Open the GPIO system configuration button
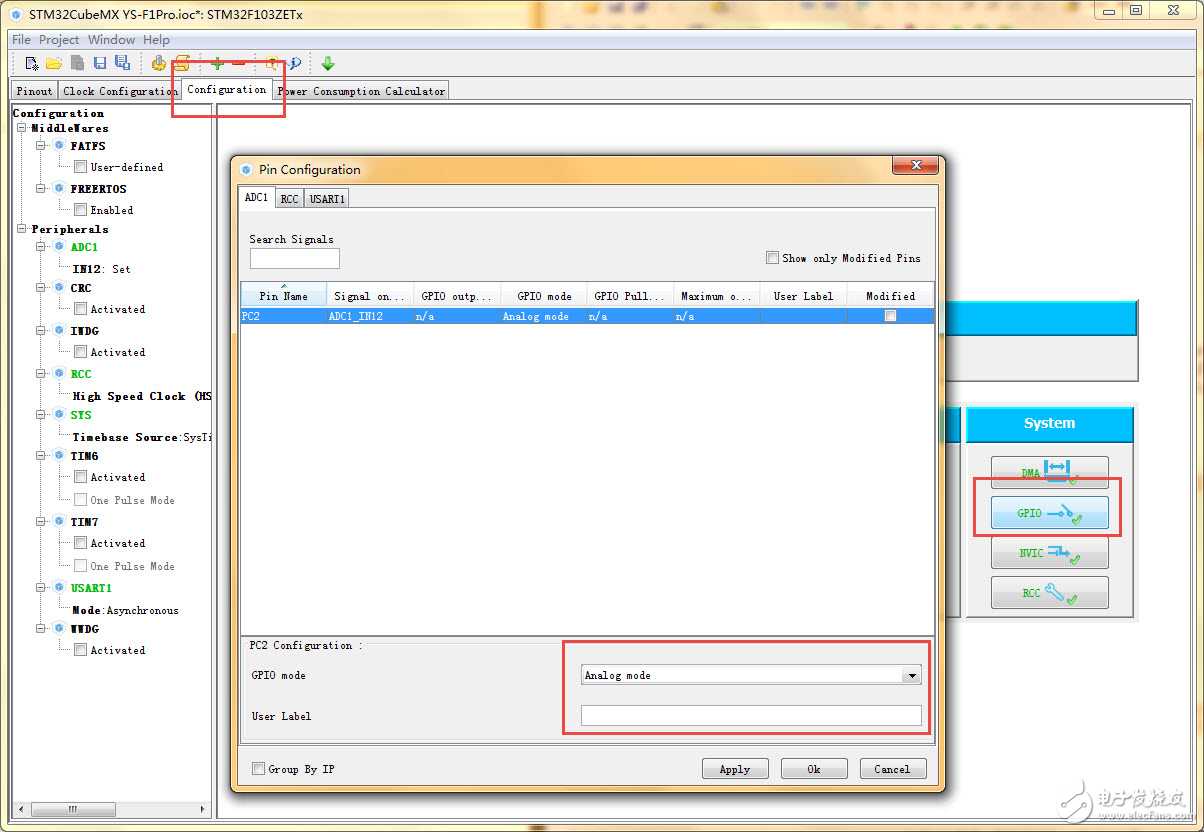1204x832 pixels. click(1049, 512)
